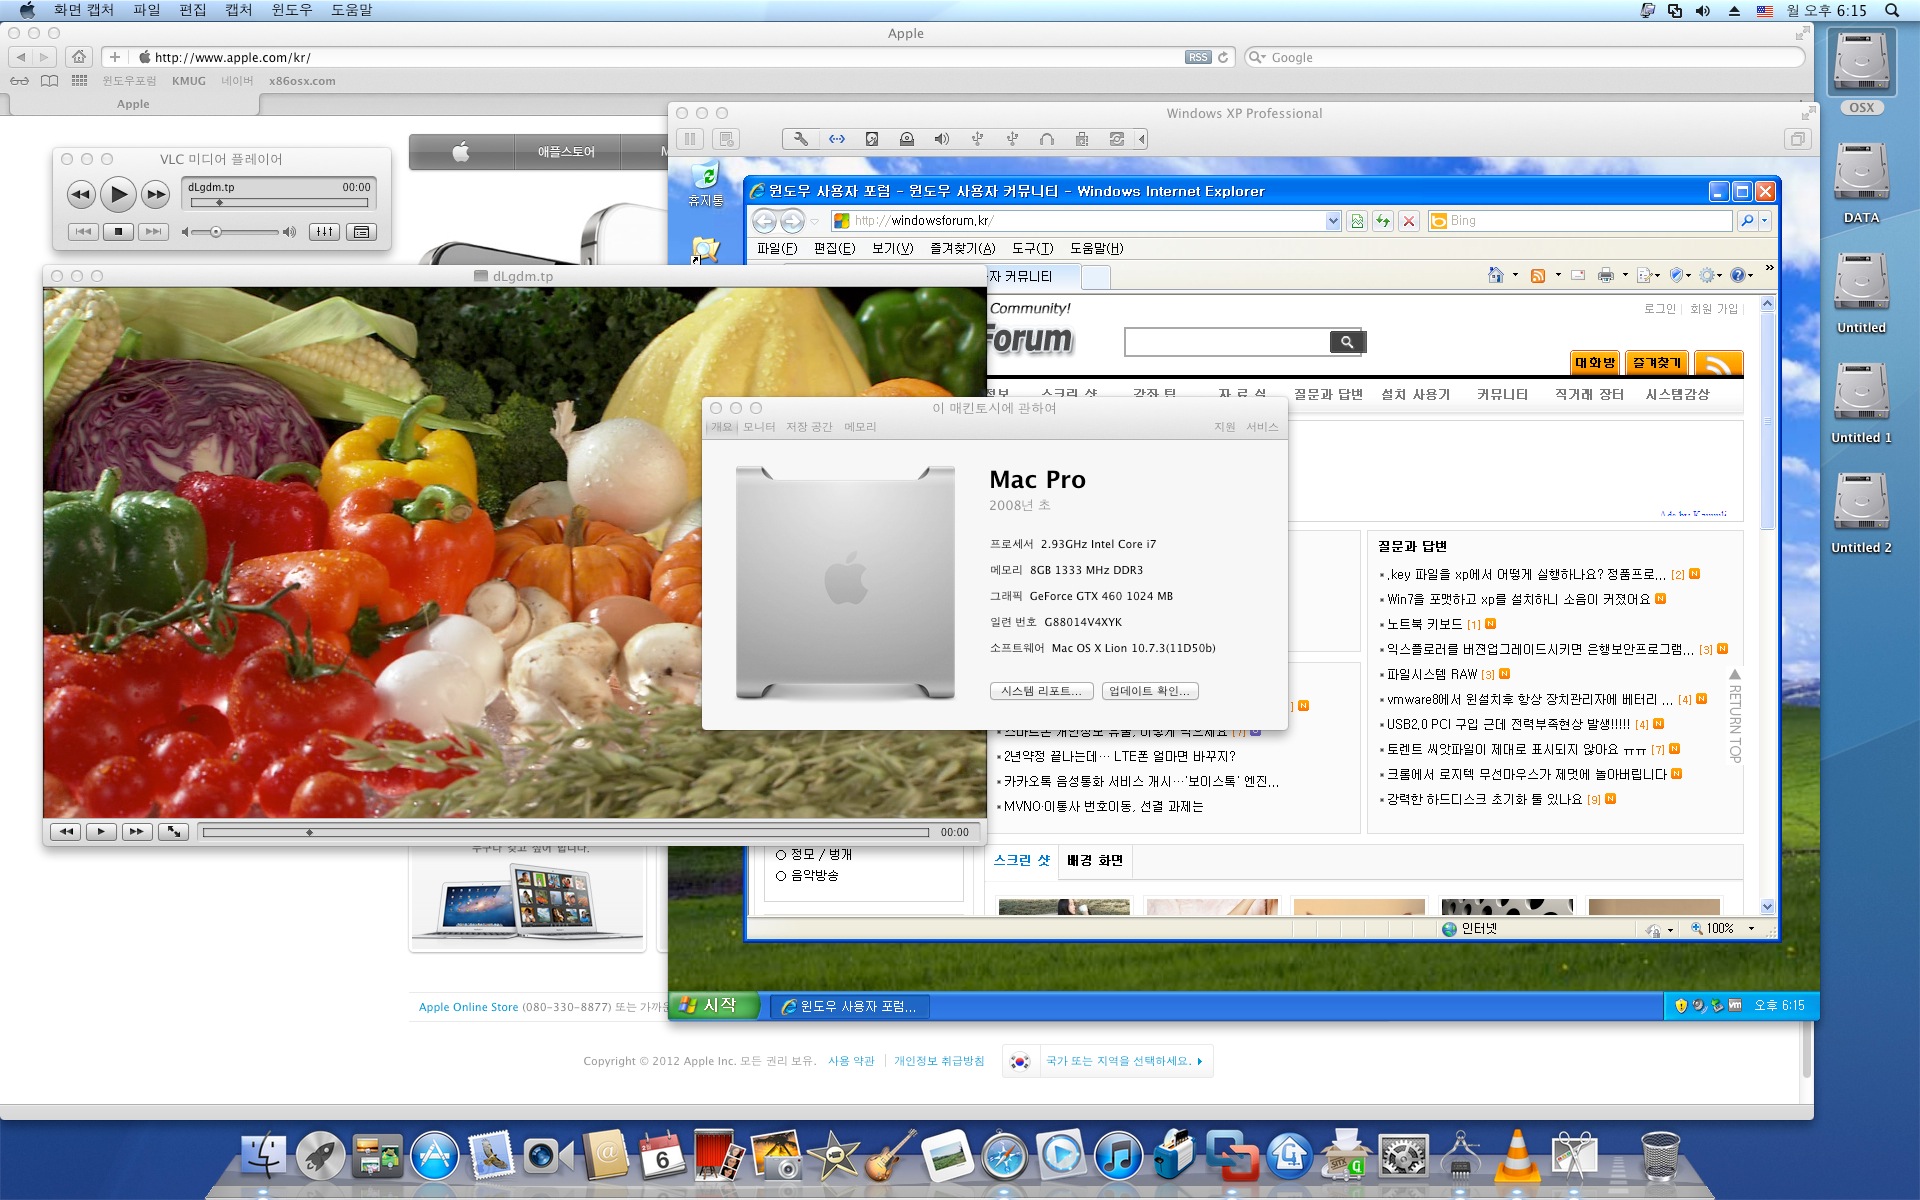1920x1200 pixels.
Task: Click IE stop red X icon
Action: [x=1409, y=221]
